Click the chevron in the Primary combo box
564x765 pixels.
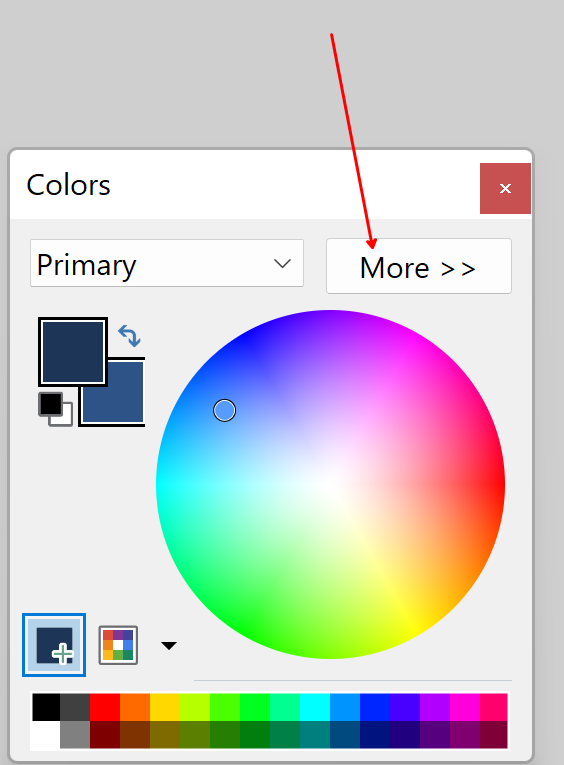[282, 264]
